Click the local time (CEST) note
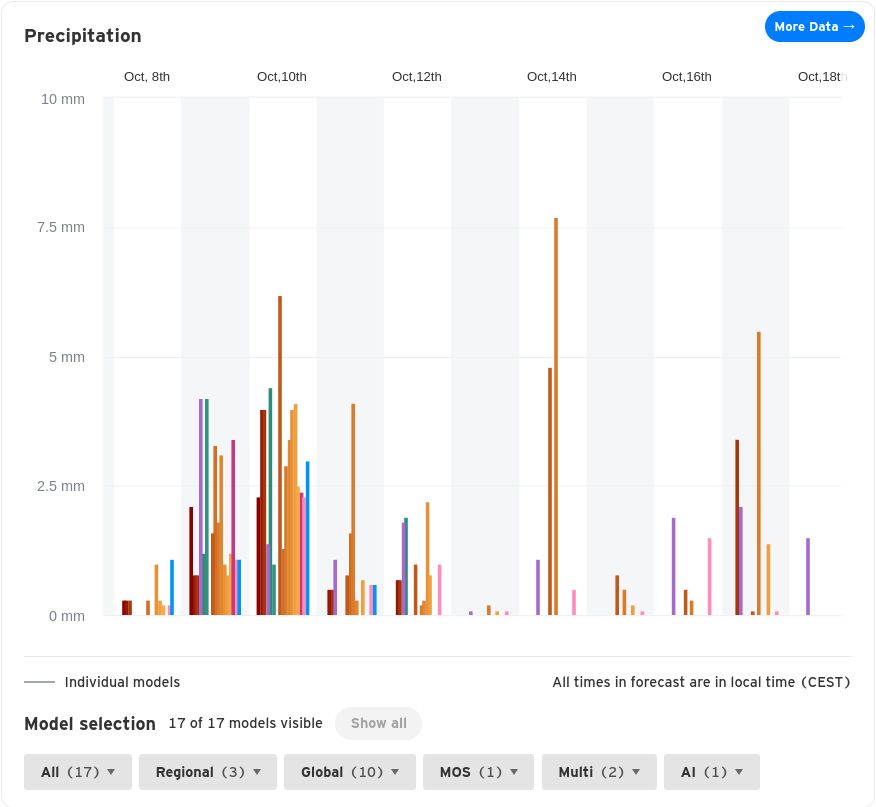 [x=701, y=682]
